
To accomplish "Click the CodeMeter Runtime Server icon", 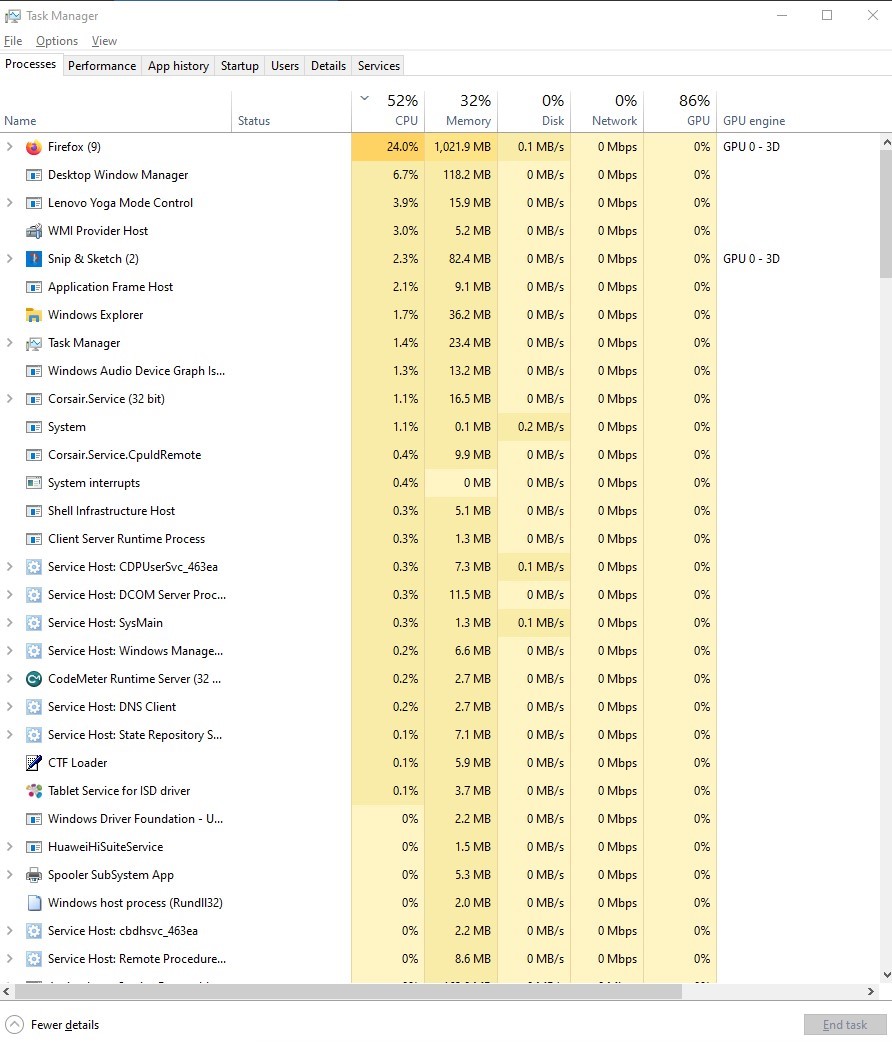I will pyautogui.click(x=33, y=679).
